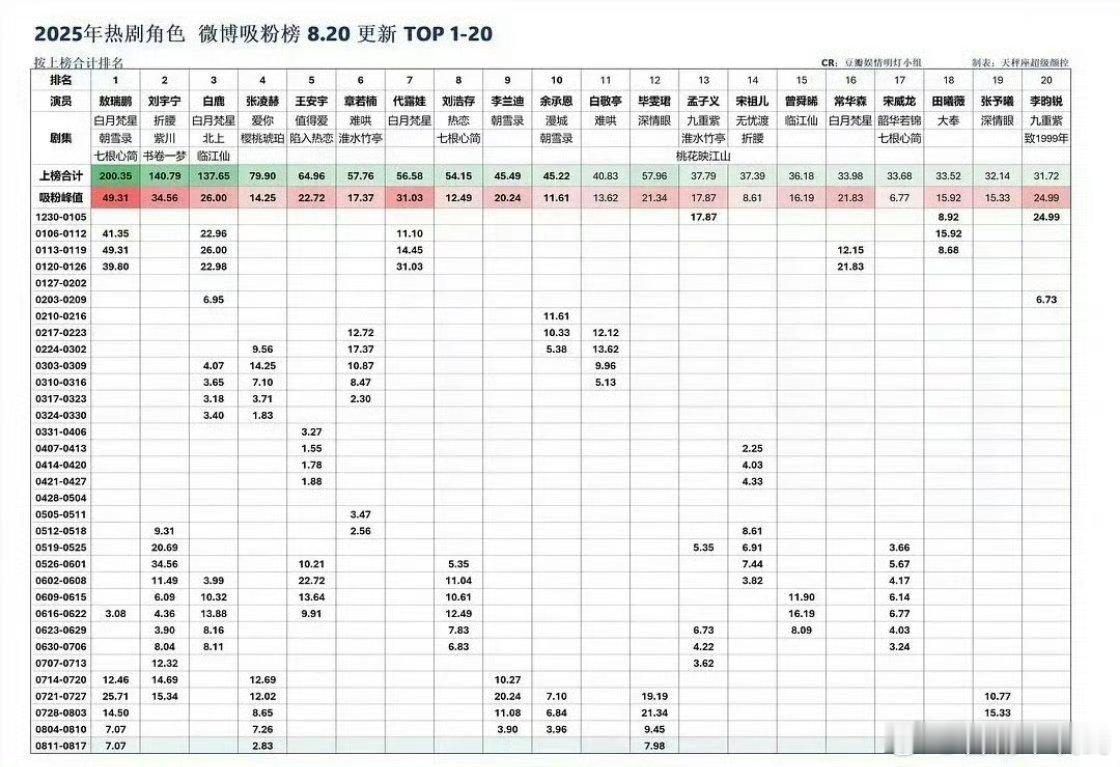This screenshot has height=767, width=1120.
Task: Click total value '140.79'
Action: [164, 176]
